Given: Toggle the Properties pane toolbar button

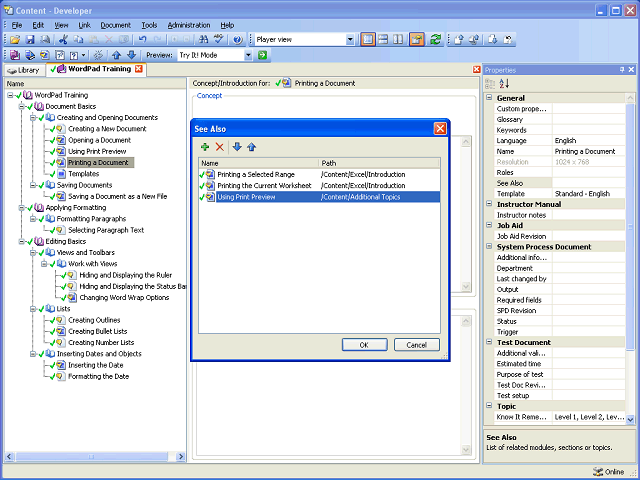Looking at the screenshot, I should coord(417,40).
